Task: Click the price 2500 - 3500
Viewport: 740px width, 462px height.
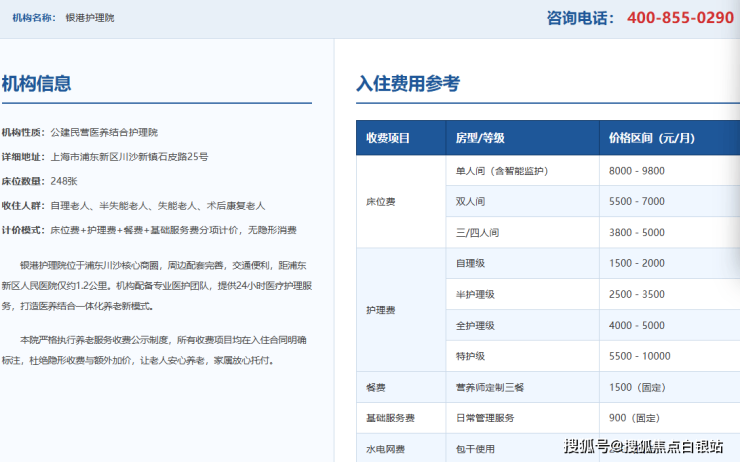Action: point(637,294)
